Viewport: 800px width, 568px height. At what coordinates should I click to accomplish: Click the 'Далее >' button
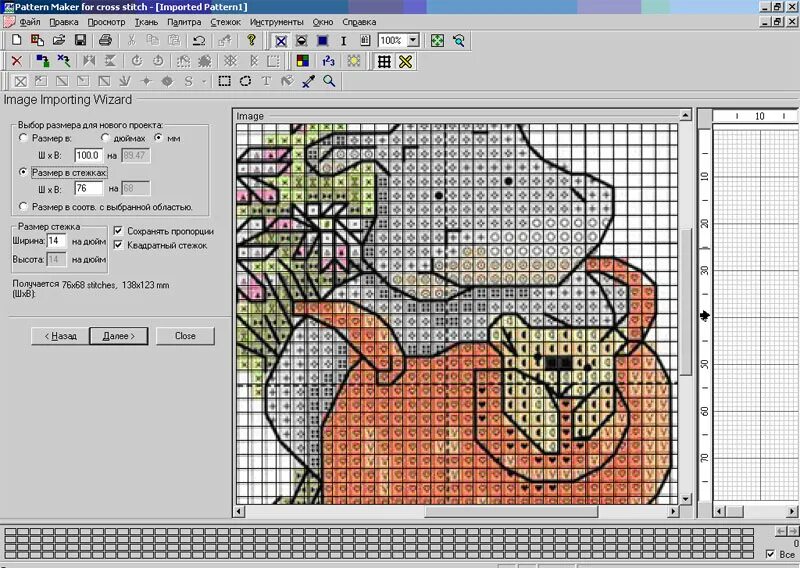pos(118,336)
